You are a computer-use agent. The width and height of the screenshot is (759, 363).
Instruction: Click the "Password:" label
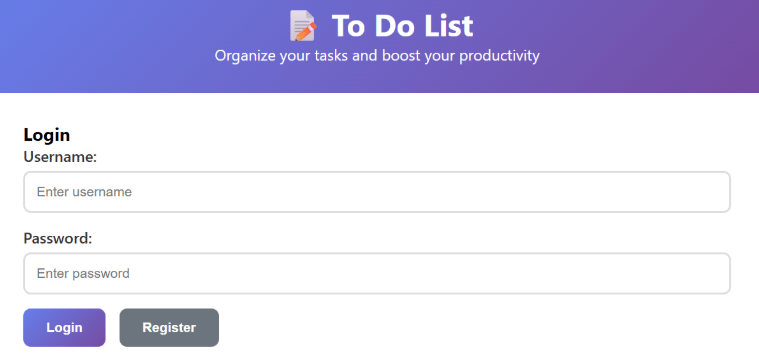click(58, 239)
